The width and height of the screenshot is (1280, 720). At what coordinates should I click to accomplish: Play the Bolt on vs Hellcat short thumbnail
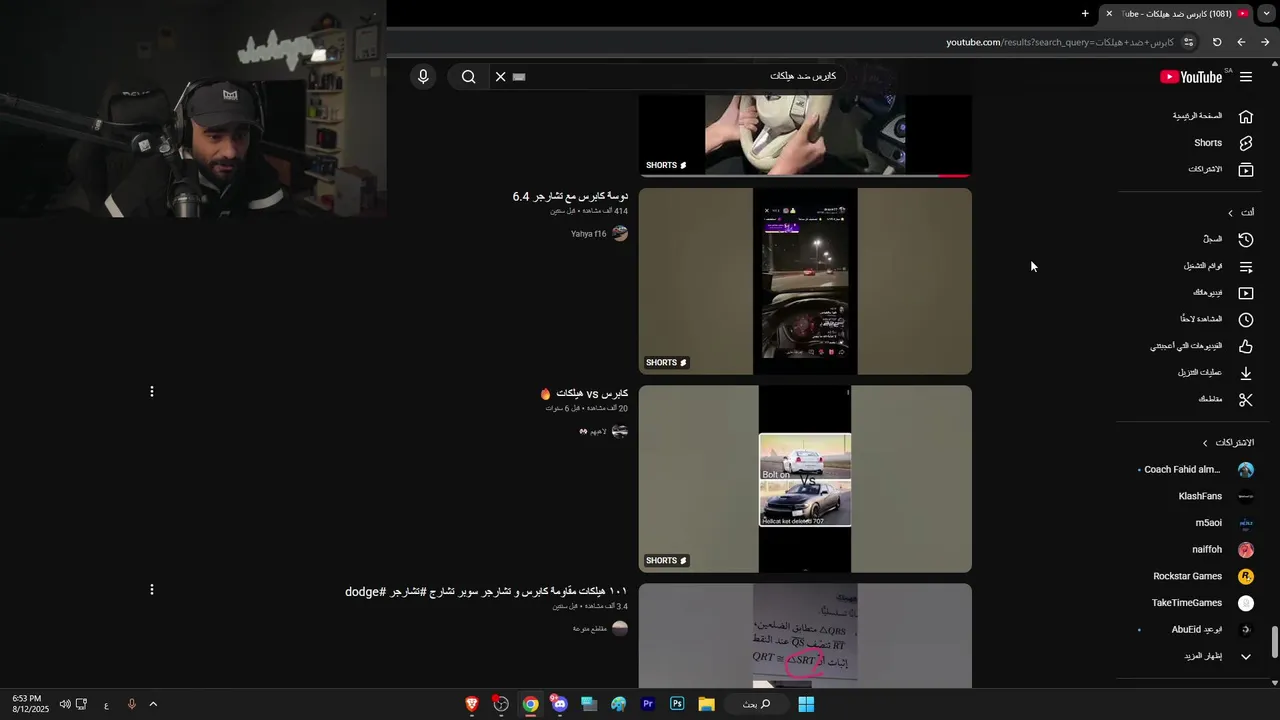click(805, 479)
